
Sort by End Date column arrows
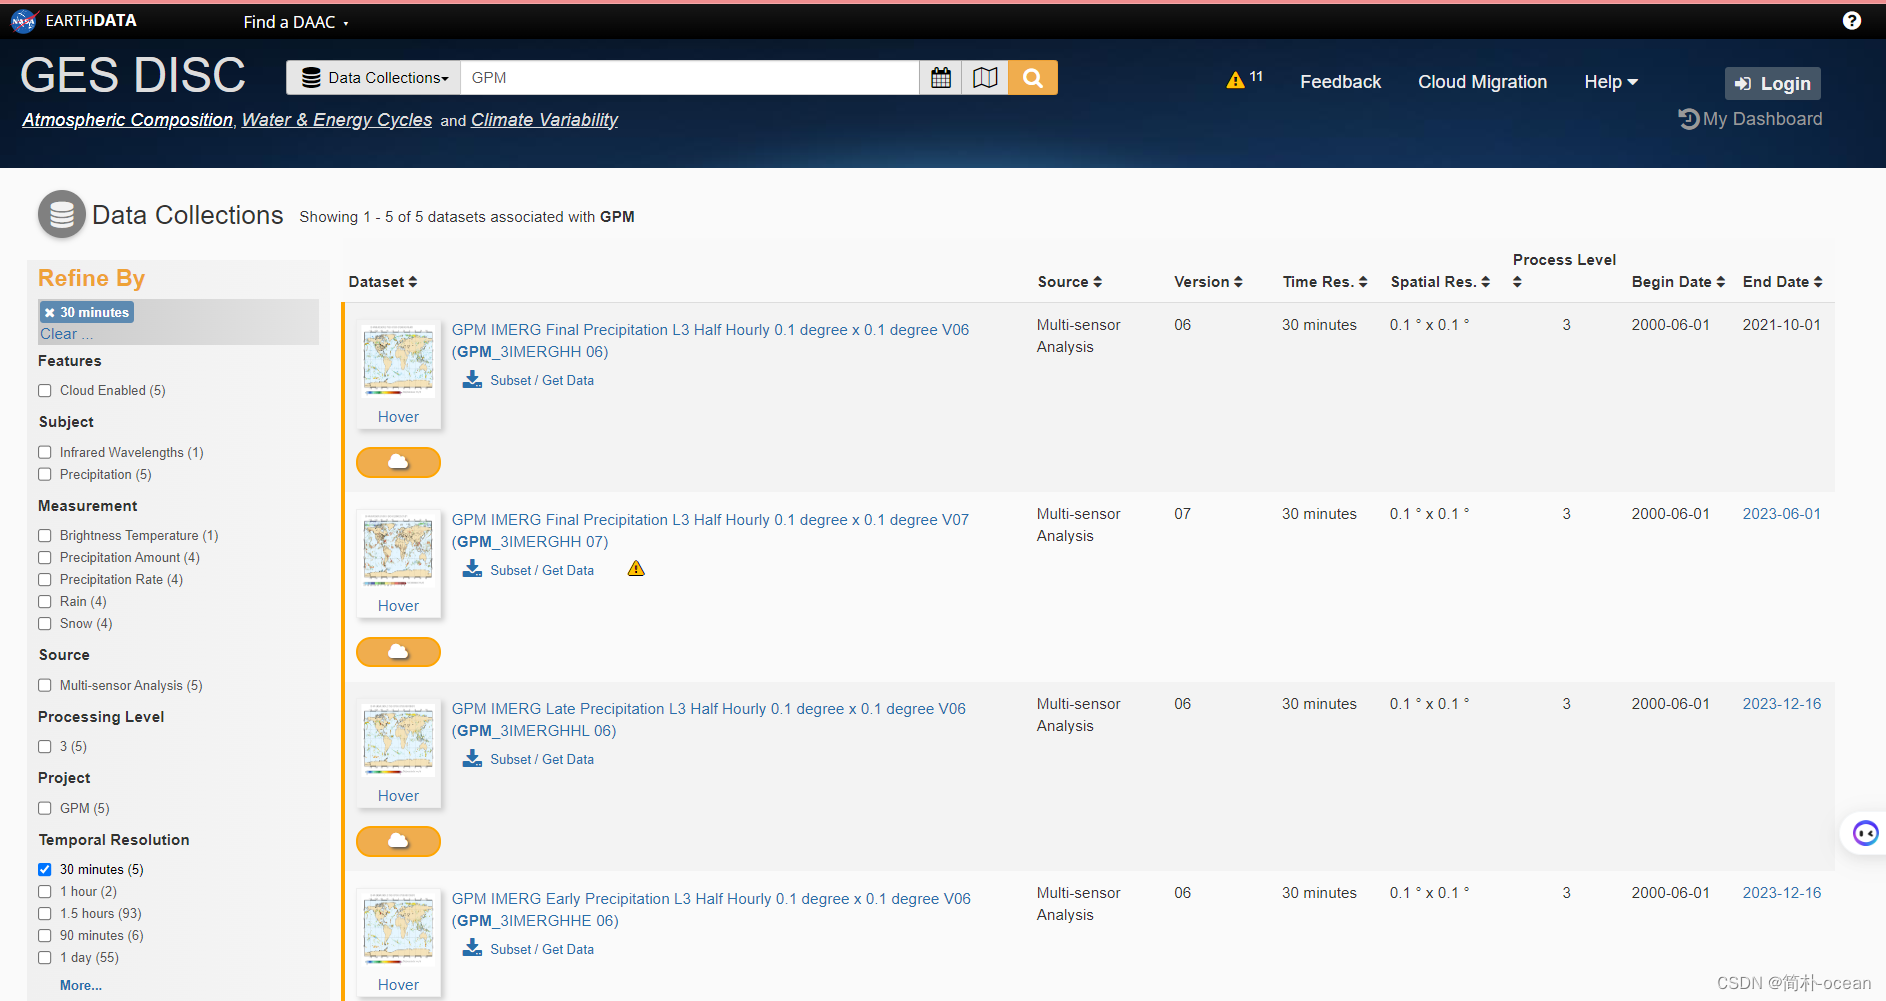pos(1818,282)
